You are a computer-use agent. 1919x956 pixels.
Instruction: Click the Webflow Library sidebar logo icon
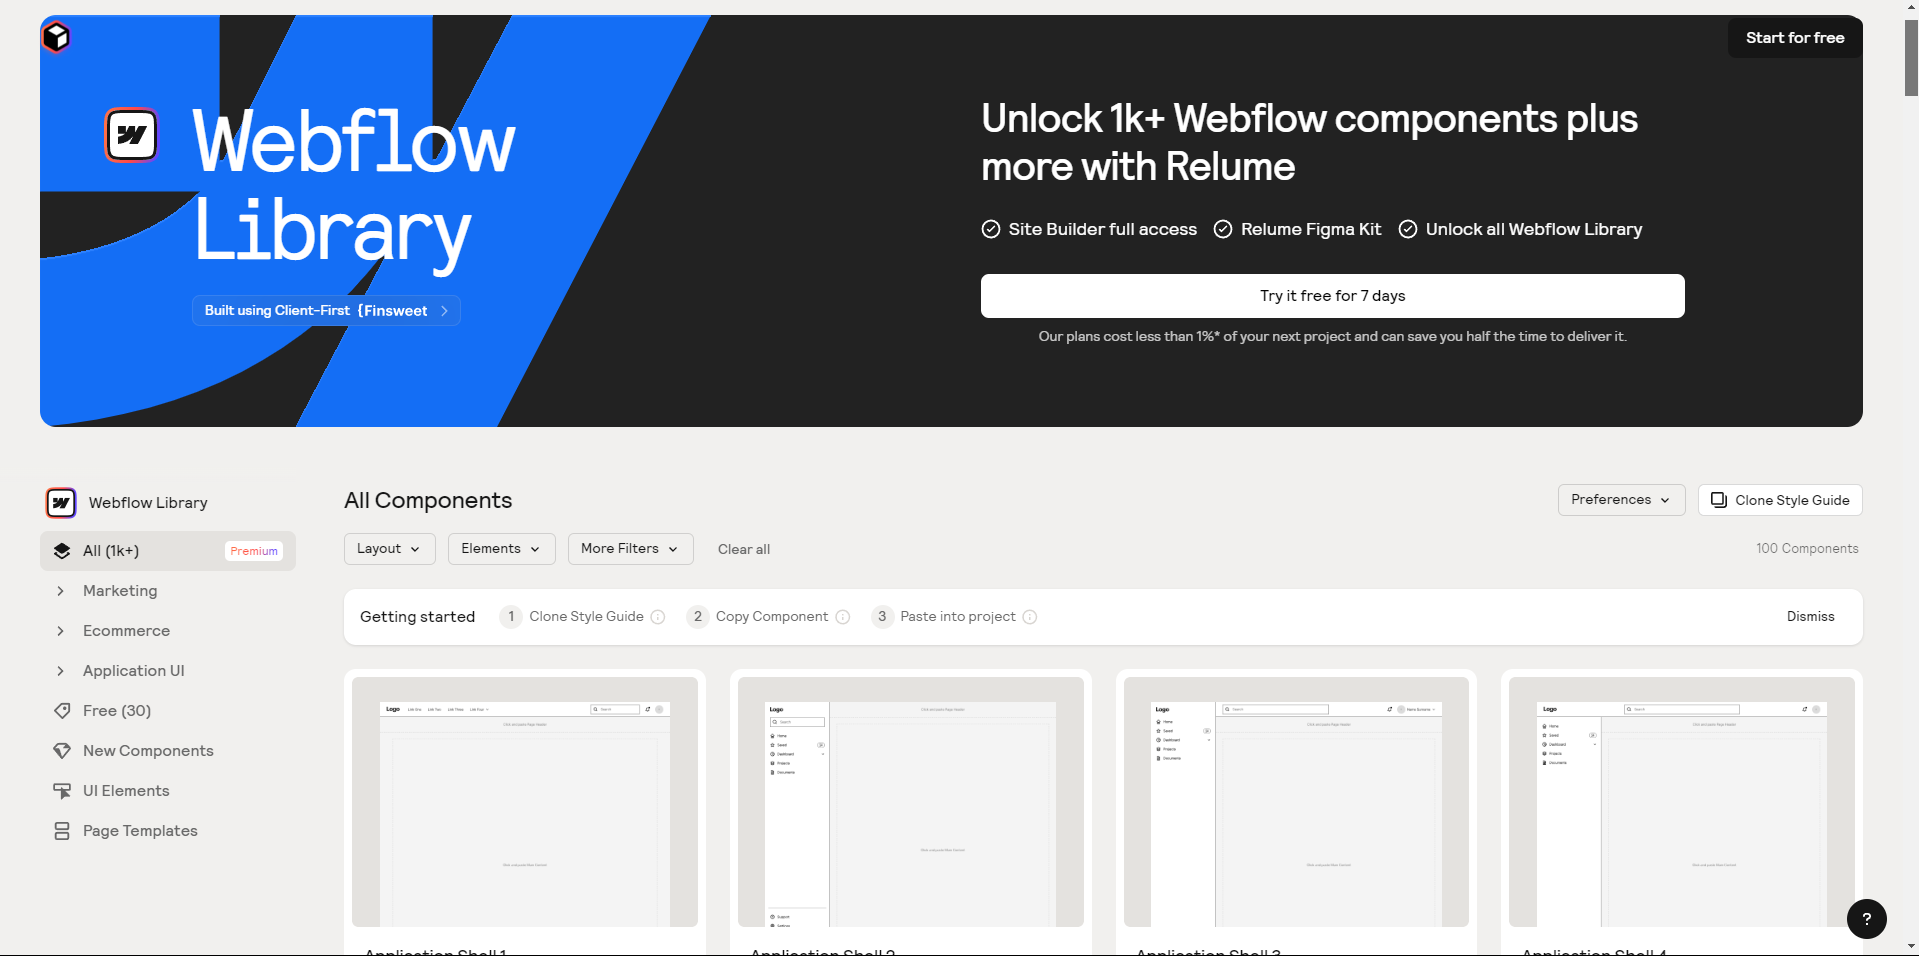61,502
